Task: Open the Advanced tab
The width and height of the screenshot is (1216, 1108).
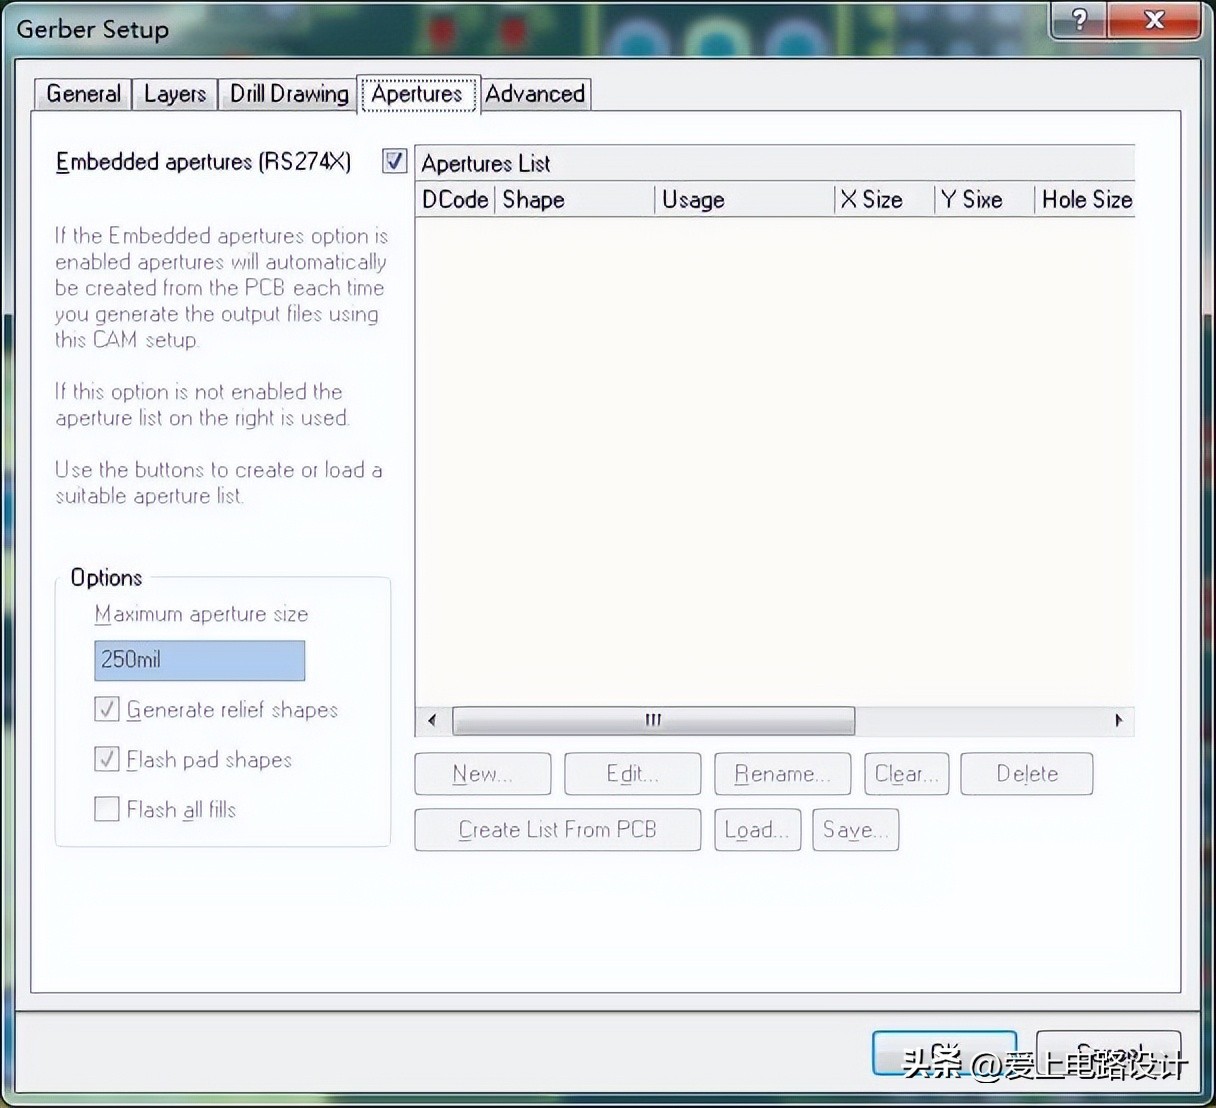Action: [535, 94]
